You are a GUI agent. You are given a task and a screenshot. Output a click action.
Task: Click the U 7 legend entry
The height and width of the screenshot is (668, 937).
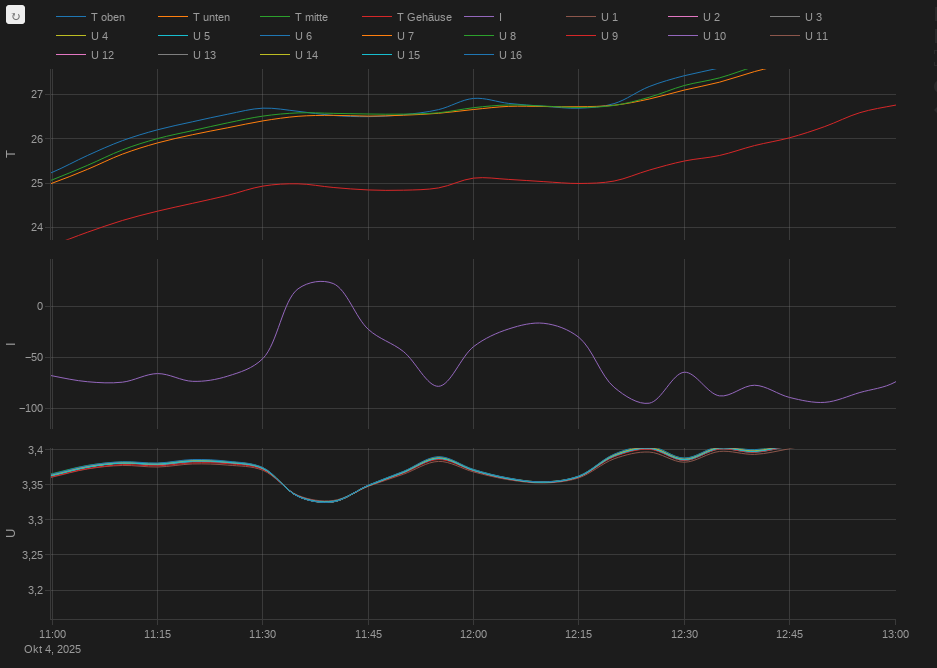pos(405,36)
